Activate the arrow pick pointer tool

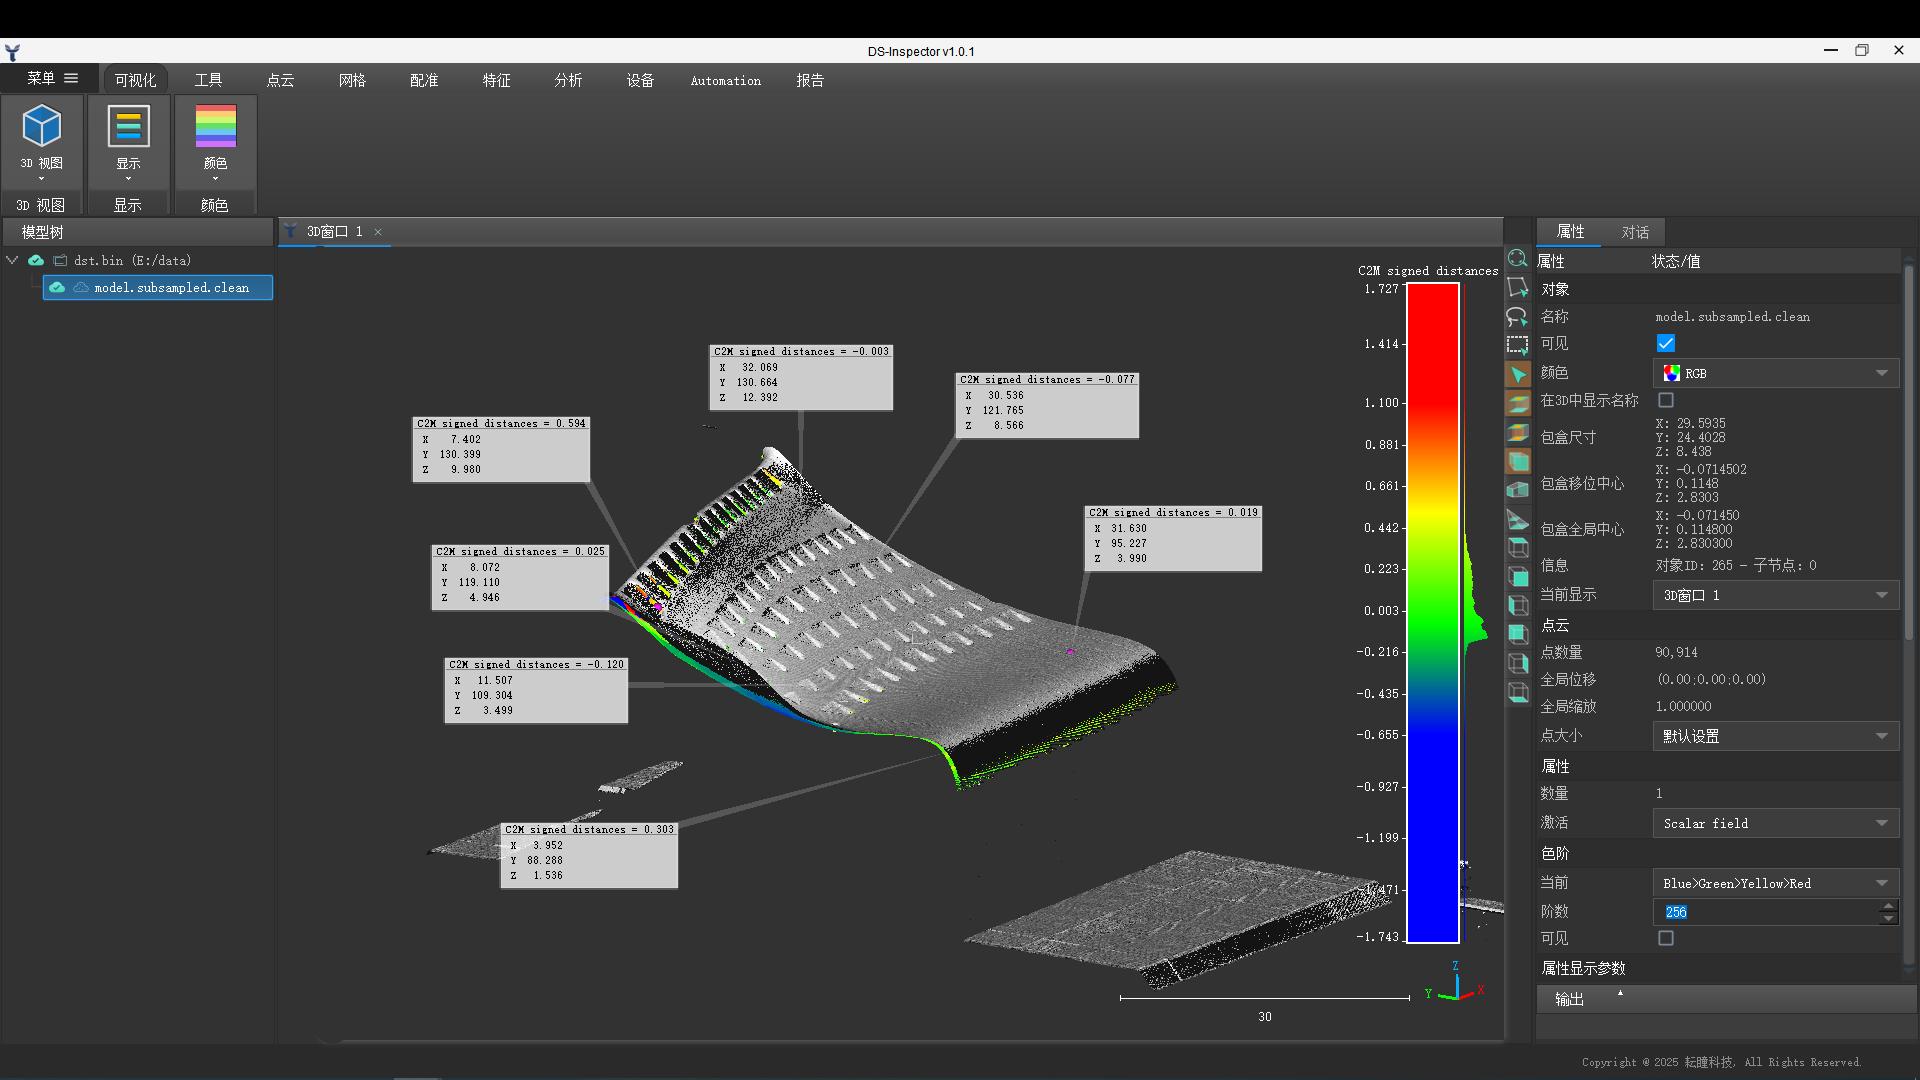pyautogui.click(x=1517, y=375)
